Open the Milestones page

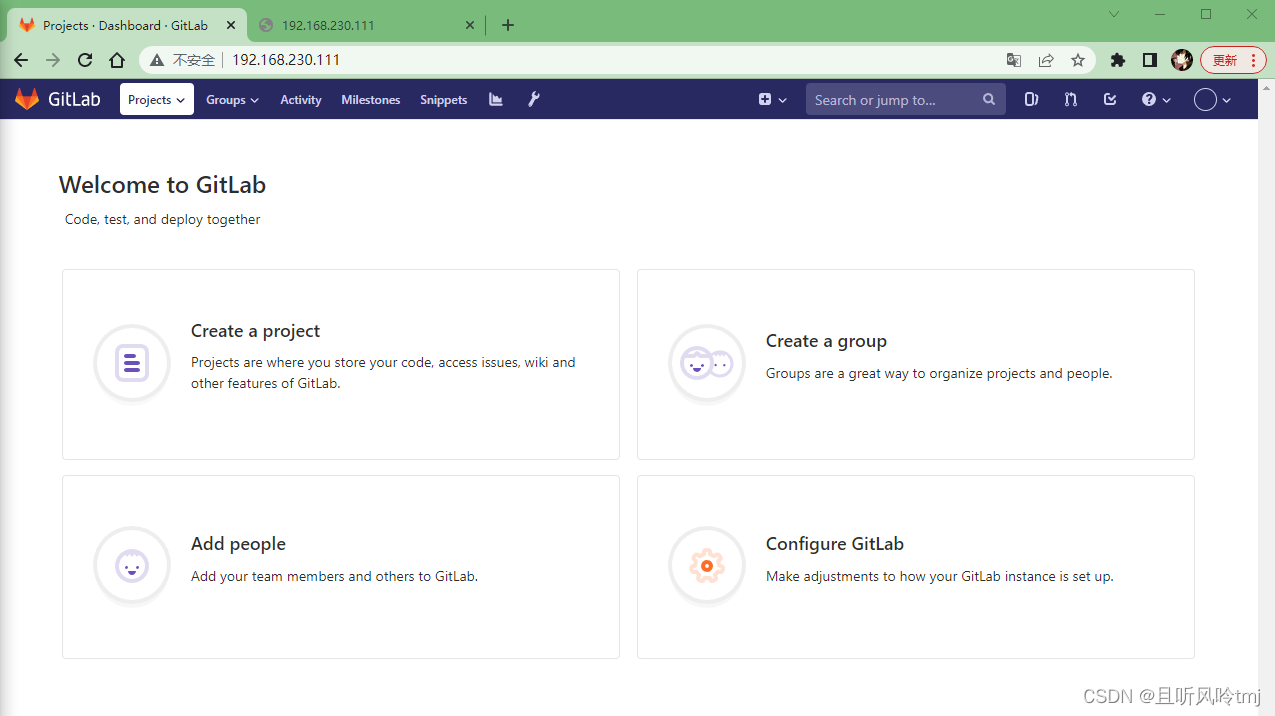pos(371,100)
